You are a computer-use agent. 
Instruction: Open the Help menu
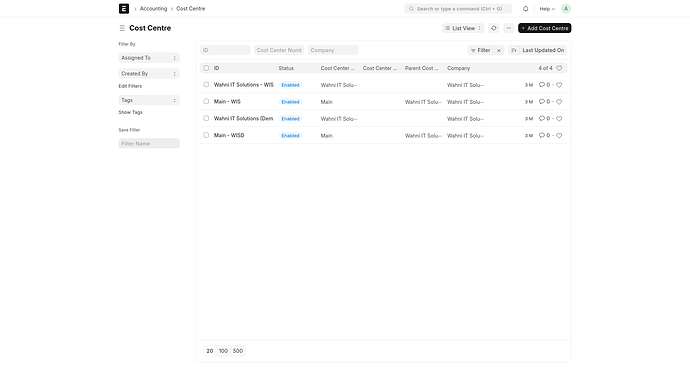click(547, 9)
